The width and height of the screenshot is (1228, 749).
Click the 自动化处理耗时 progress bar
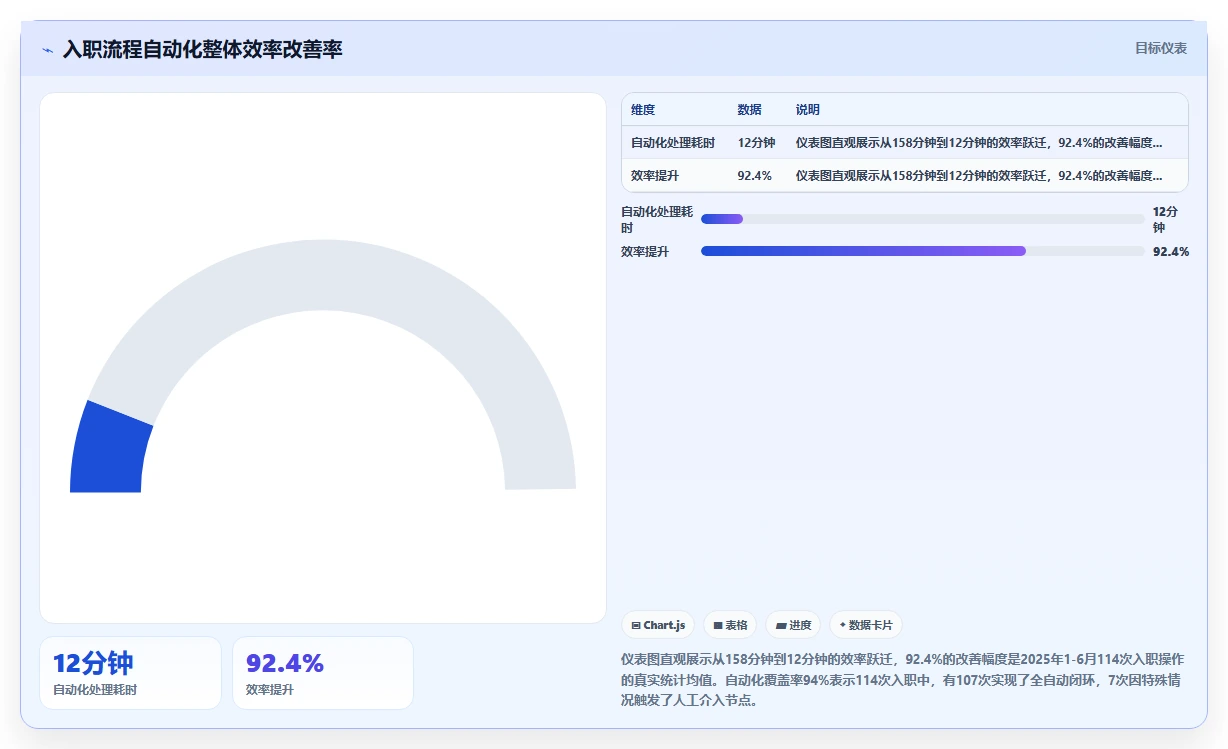point(922,219)
